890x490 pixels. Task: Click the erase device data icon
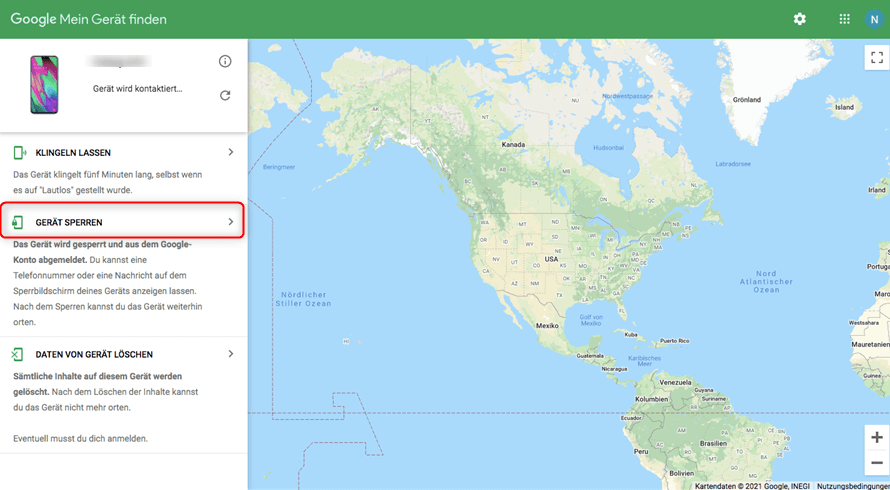(18, 354)
